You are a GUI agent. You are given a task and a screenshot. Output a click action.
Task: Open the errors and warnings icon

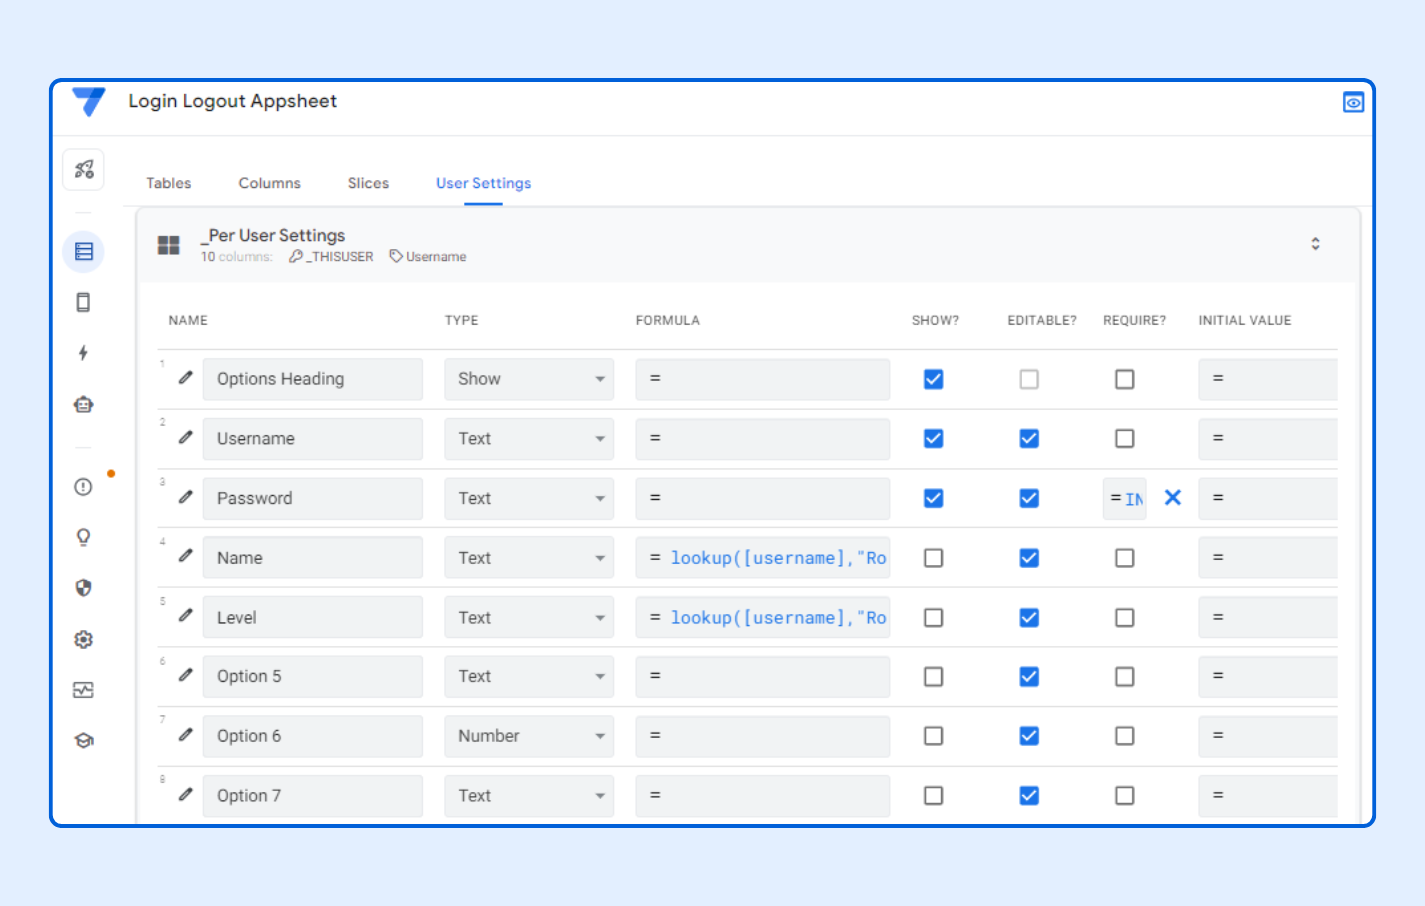[83, 487]
